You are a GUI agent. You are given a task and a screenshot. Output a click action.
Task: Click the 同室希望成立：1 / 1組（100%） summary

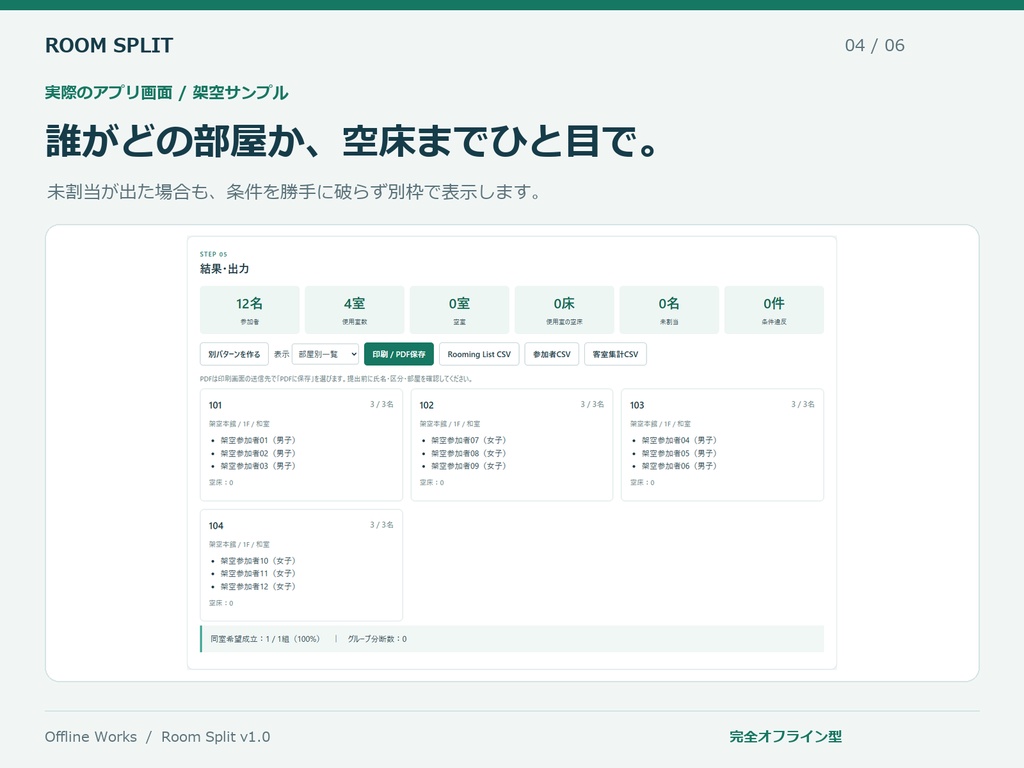pyautogui.click(x=265, y=639)
